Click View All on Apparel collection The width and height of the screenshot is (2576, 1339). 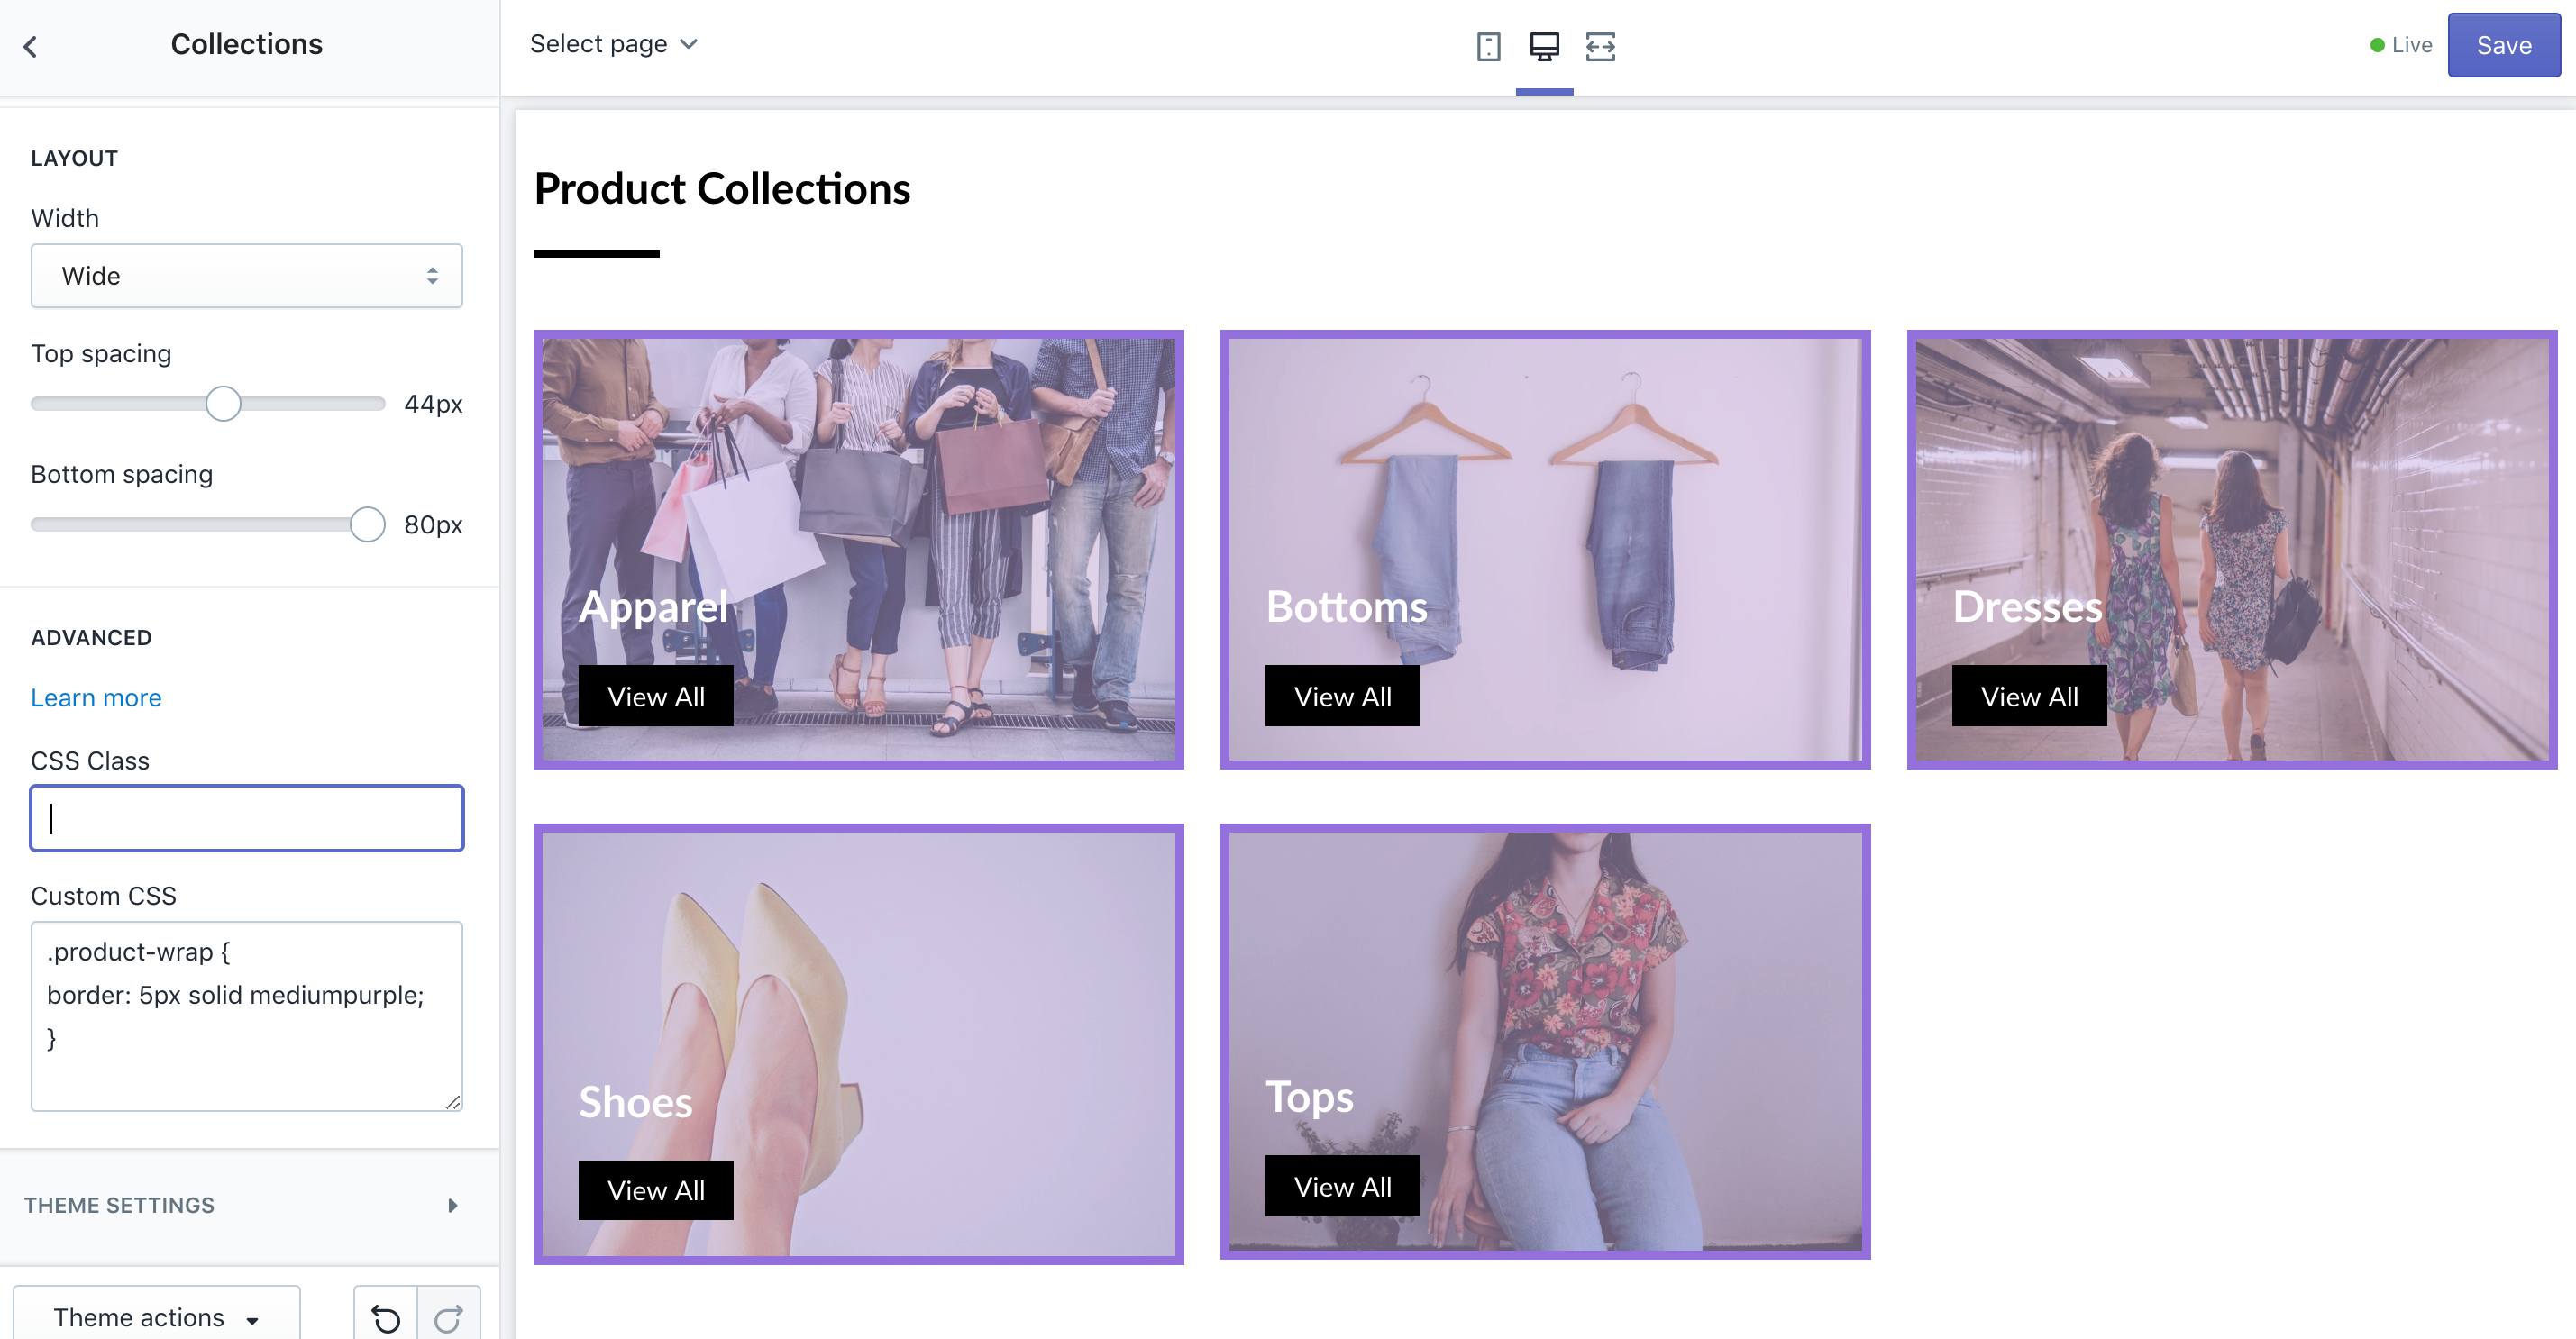pyautogui.click(x=655, y=696)
